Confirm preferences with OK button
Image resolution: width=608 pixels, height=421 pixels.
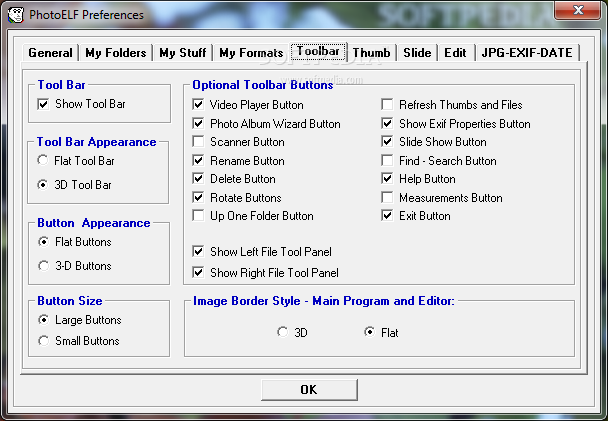pyautogui.click(x=309, y=390)
